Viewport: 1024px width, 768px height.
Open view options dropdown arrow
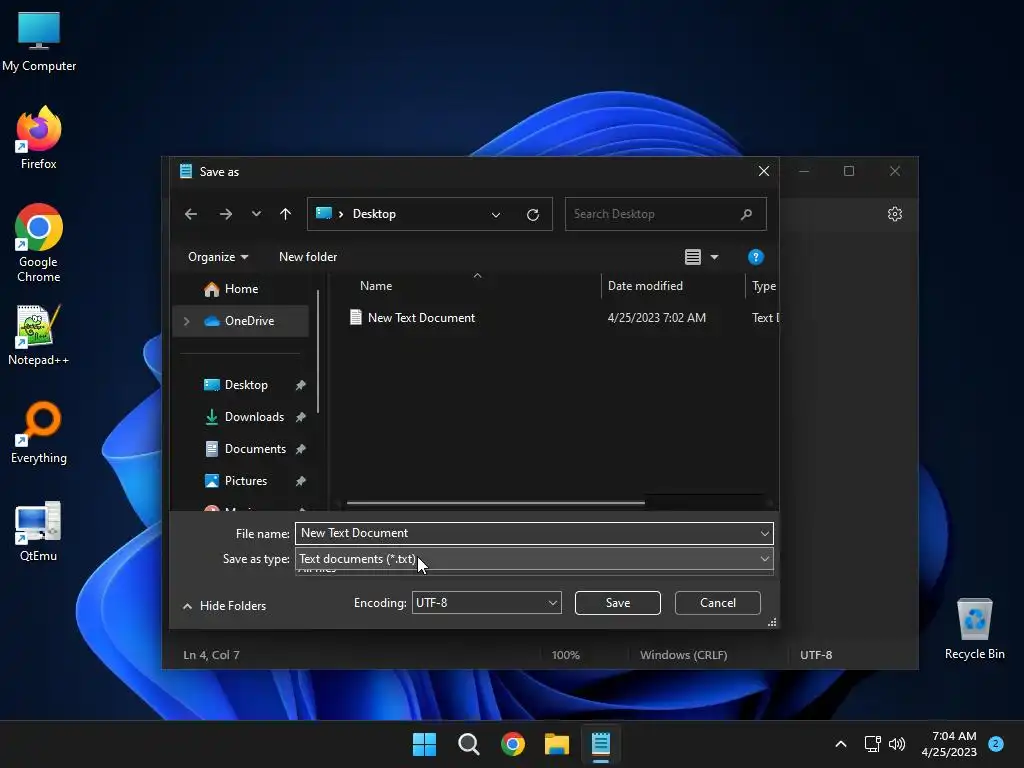tap(714, 257)
